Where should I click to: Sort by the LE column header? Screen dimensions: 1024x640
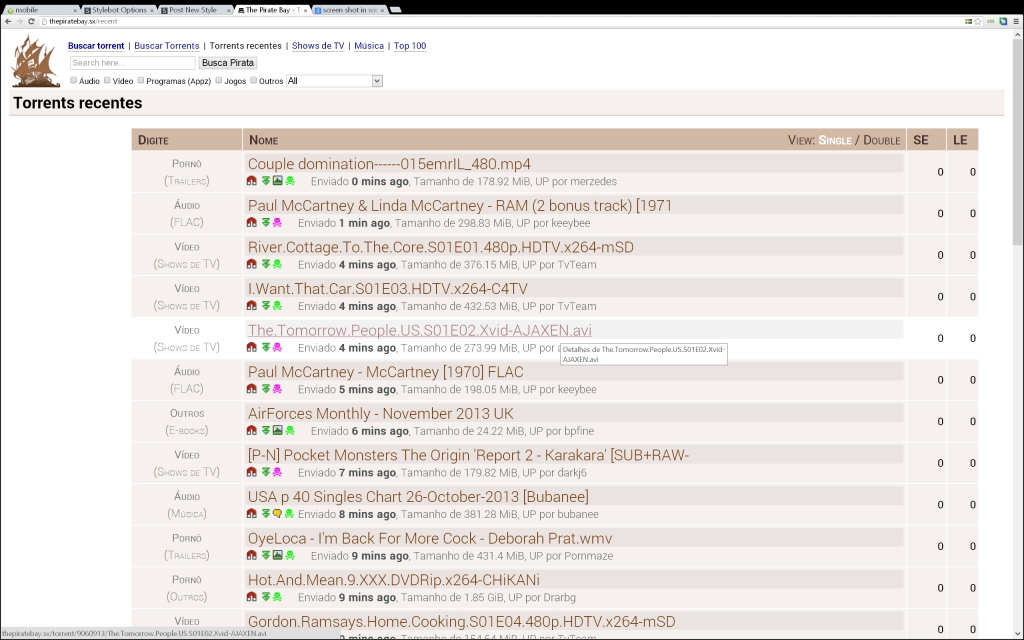[x=960, y=140]
